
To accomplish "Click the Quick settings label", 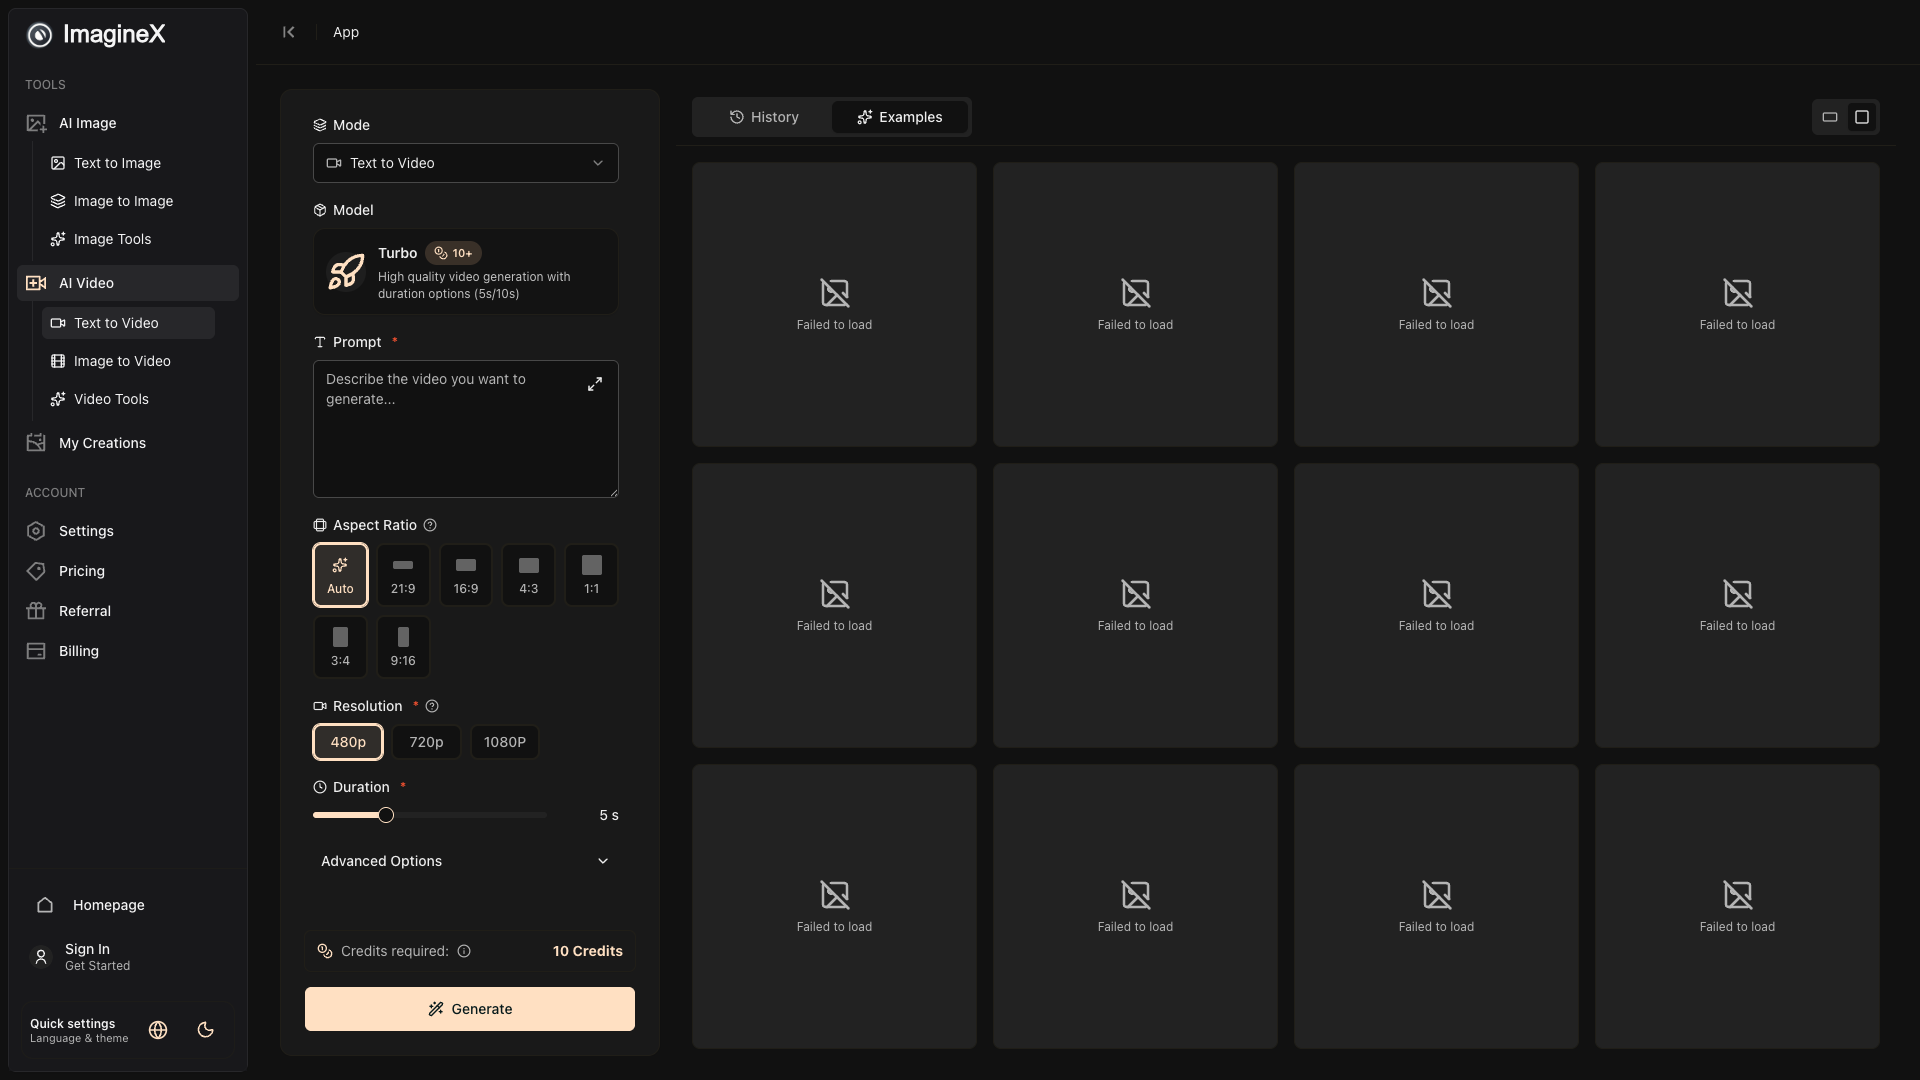I will tap(72, 1024).
